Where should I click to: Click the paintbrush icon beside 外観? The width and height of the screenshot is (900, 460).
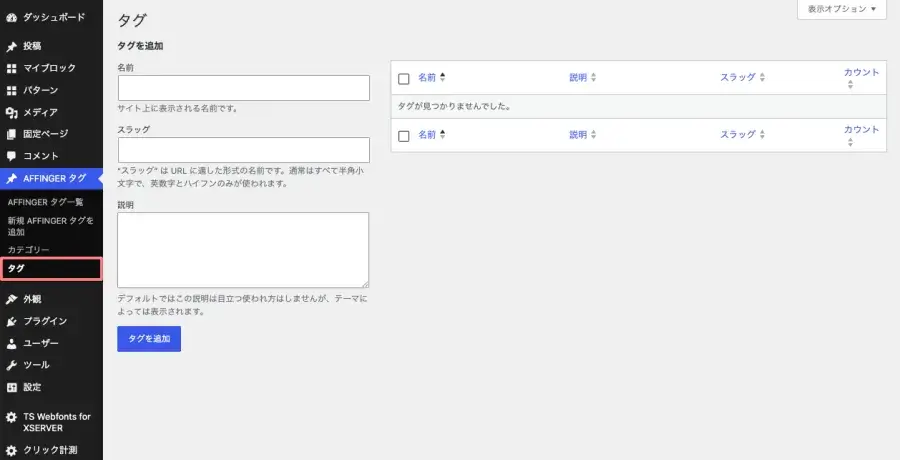pos(11,299)
